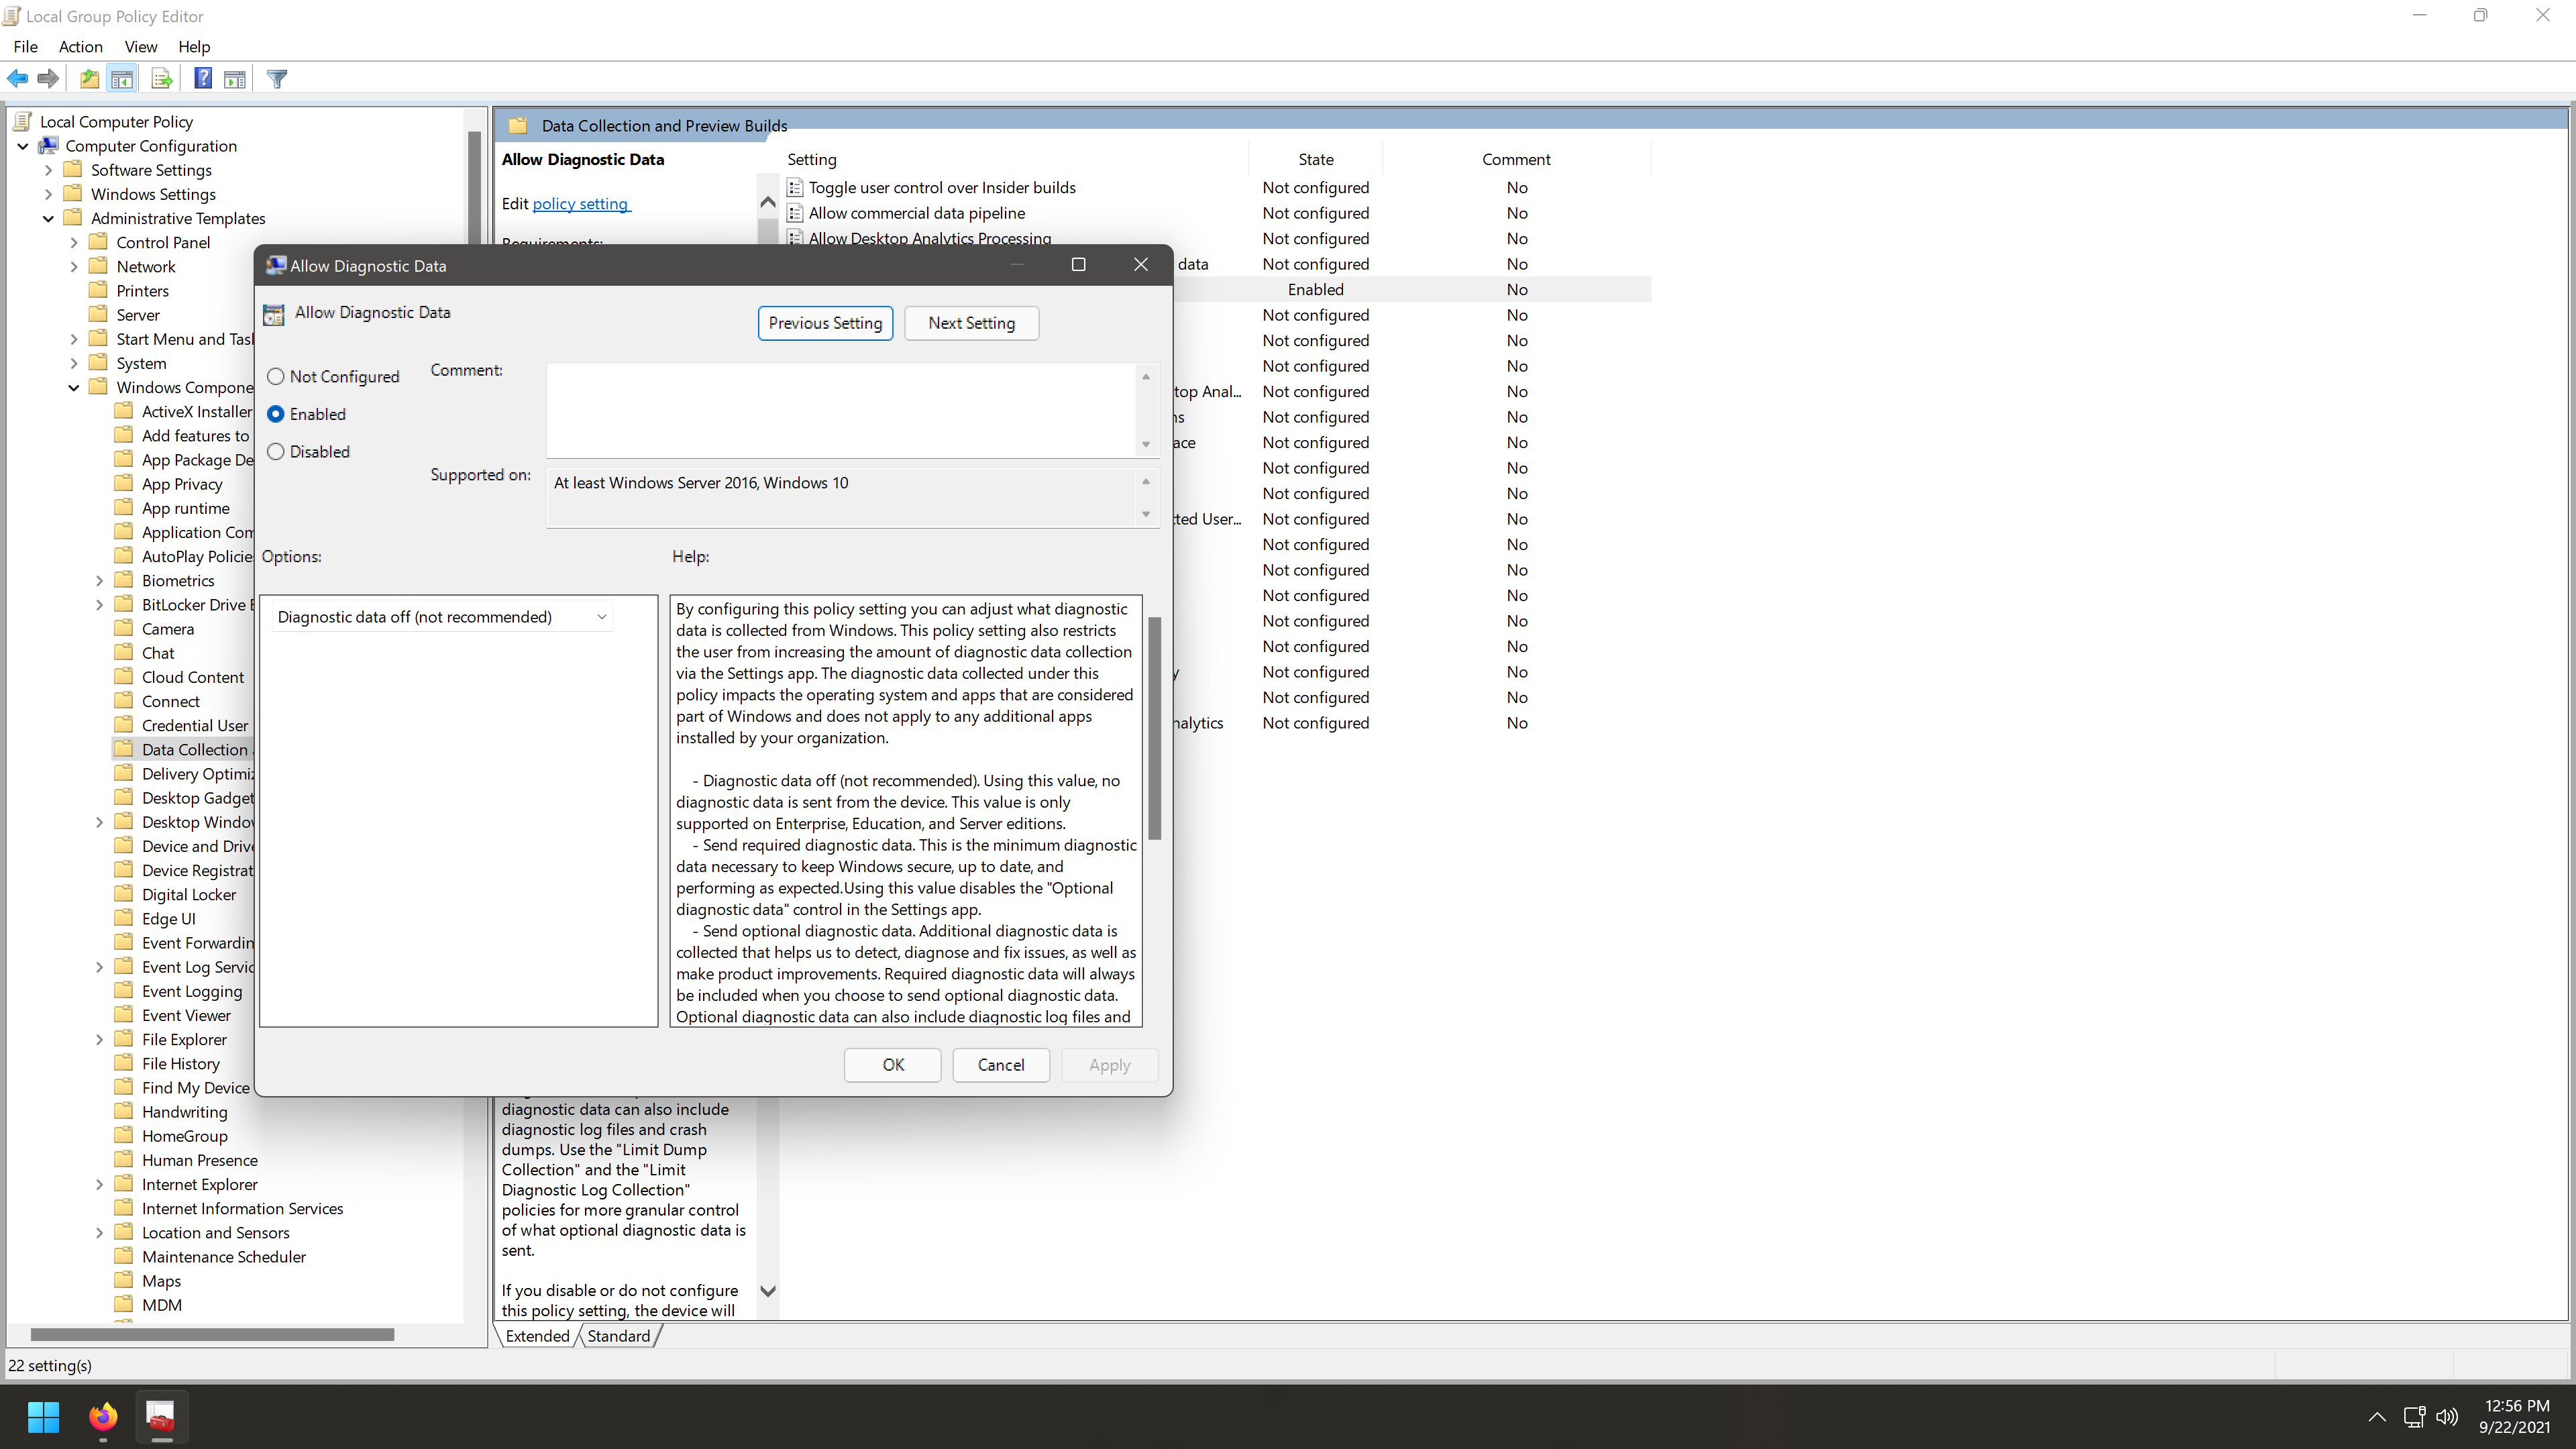Click the Next Setting button
Screen dimensions: 2576x1449
click(x=971, y=323)
